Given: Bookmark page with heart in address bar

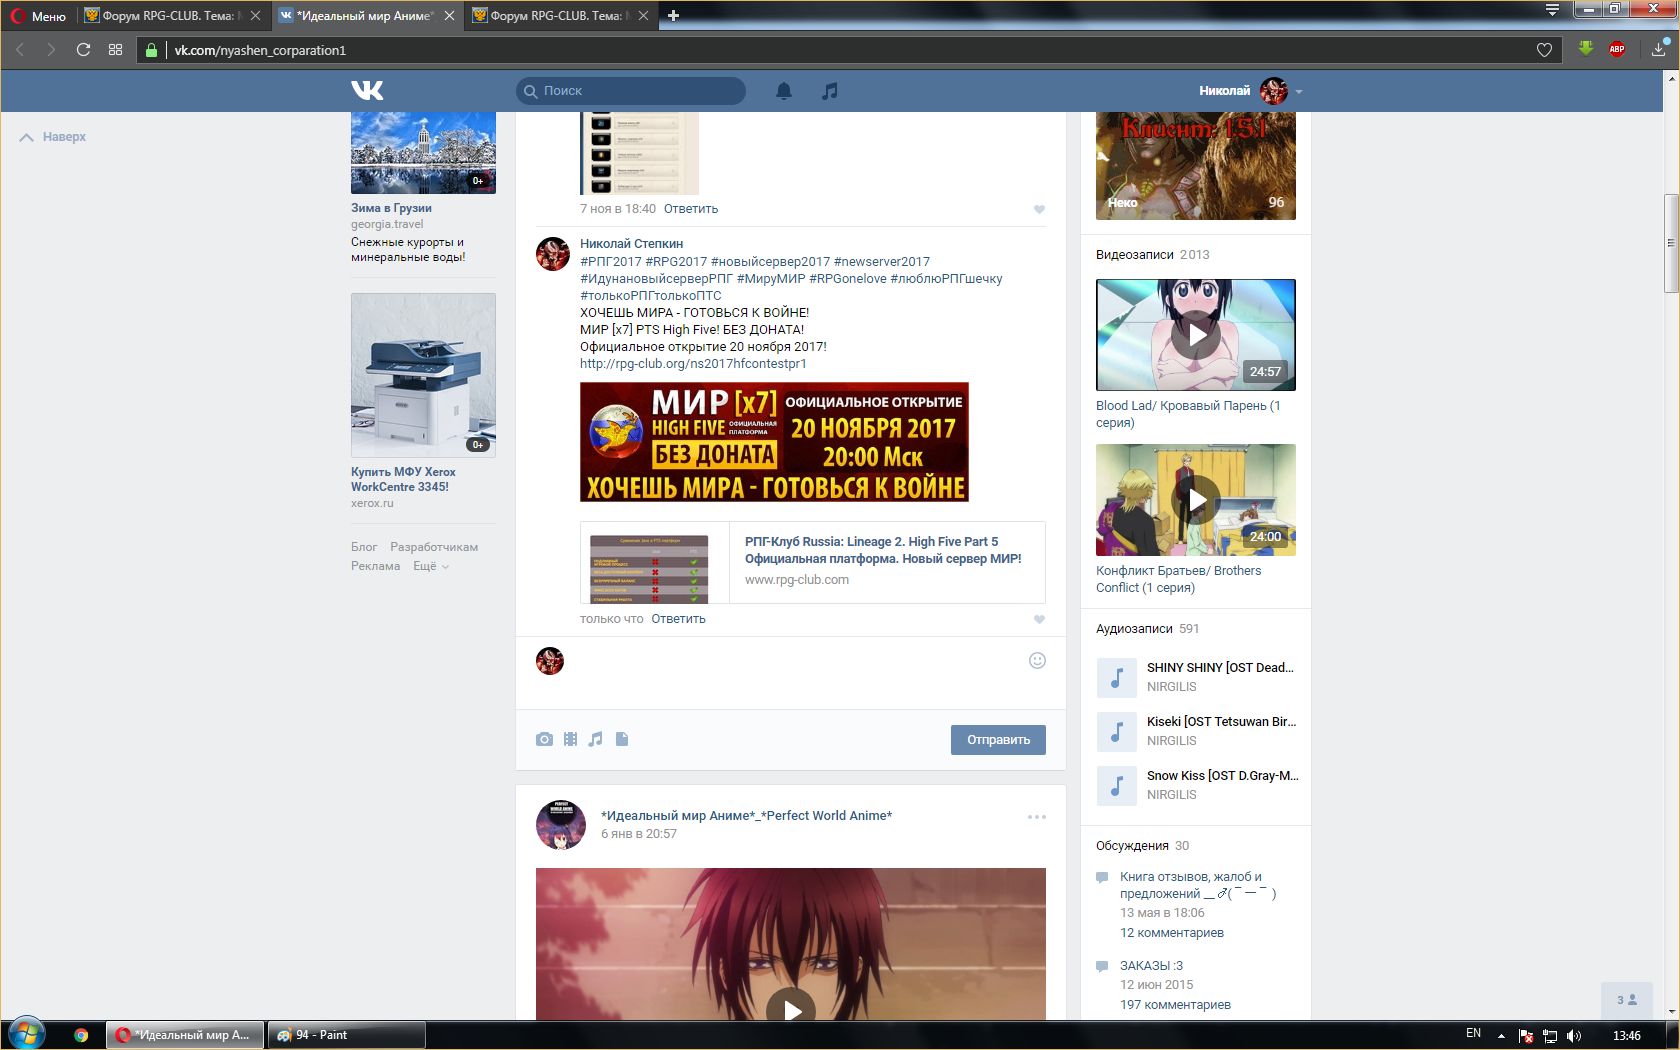Looking at the screenshot, I should tap(1544, 50).
